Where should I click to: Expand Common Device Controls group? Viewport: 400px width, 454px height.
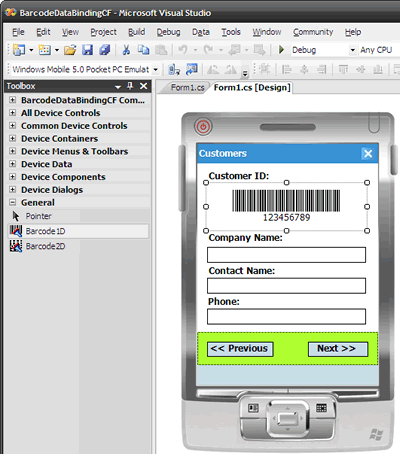(x=12, y=125)
